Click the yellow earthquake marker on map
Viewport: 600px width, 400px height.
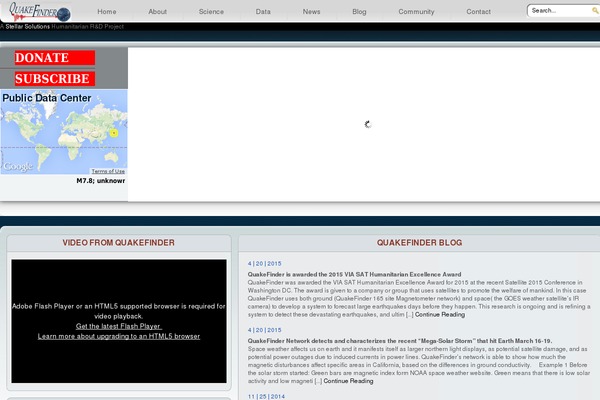click(x=114, y=133)
